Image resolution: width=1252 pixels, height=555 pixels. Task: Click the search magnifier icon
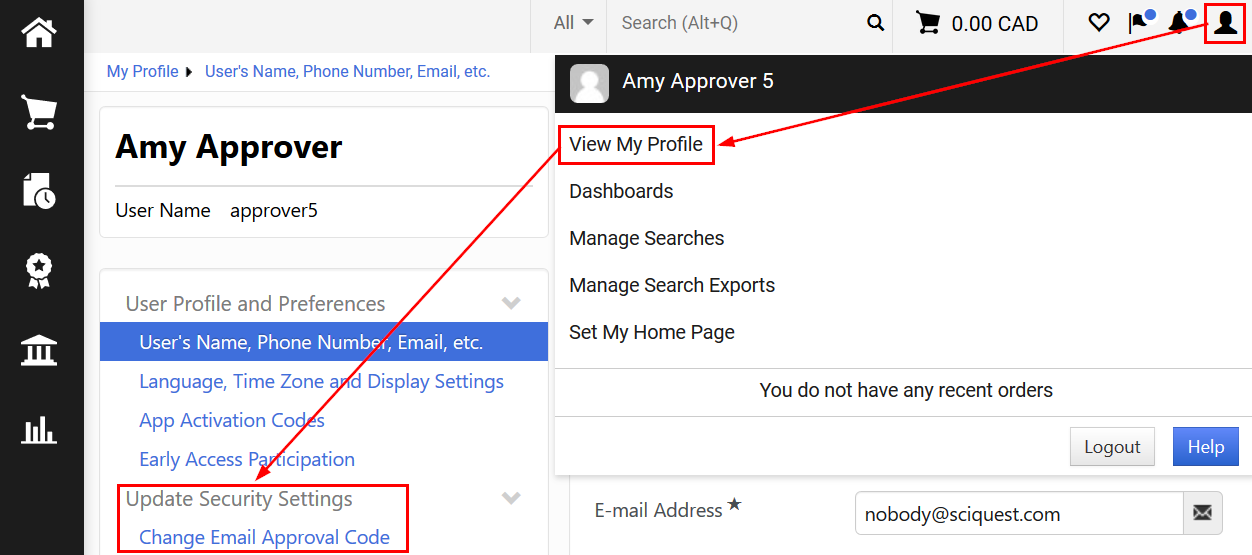[875, 23]
